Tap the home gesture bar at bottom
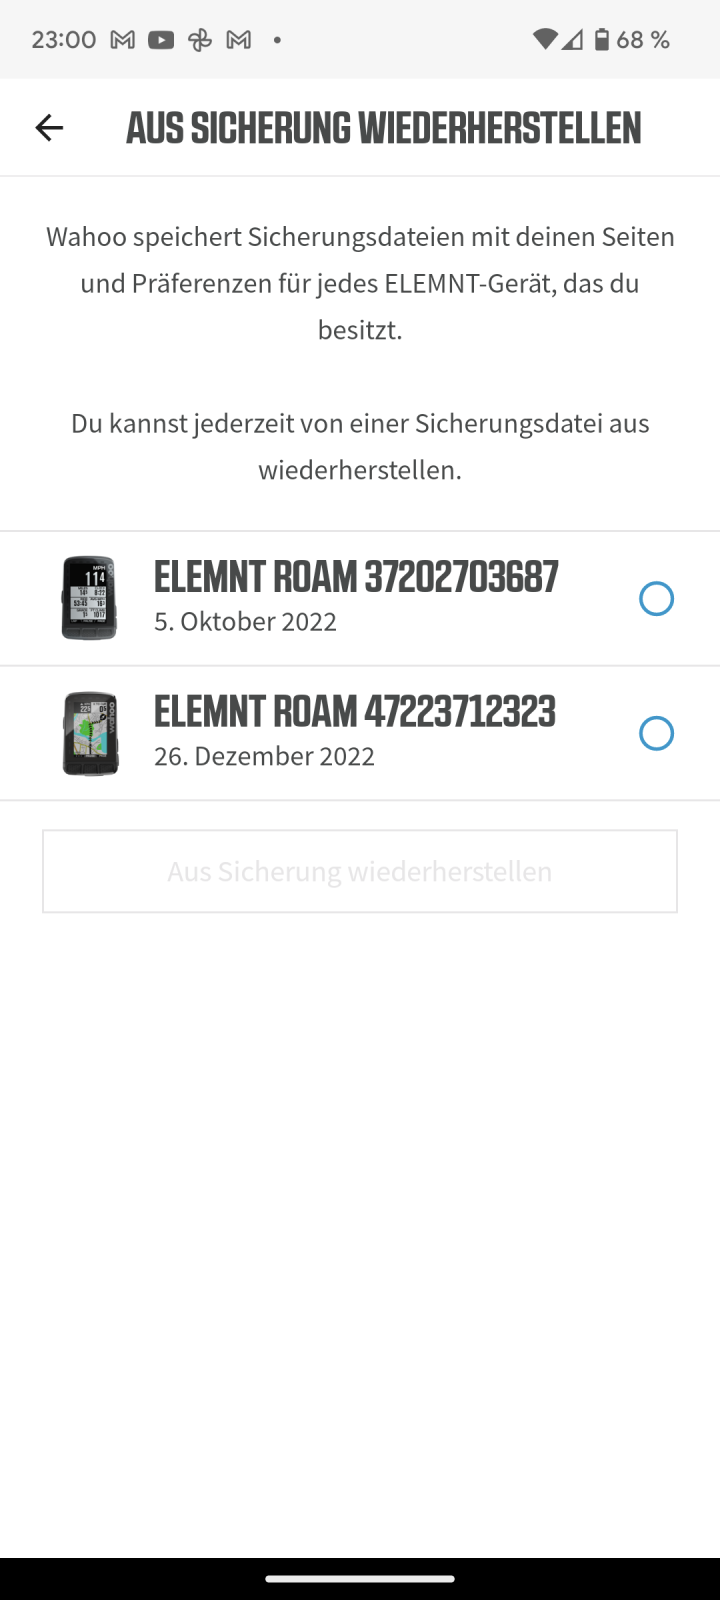The width and height of the screenshot is (720, 1600). click(360, 1579)
